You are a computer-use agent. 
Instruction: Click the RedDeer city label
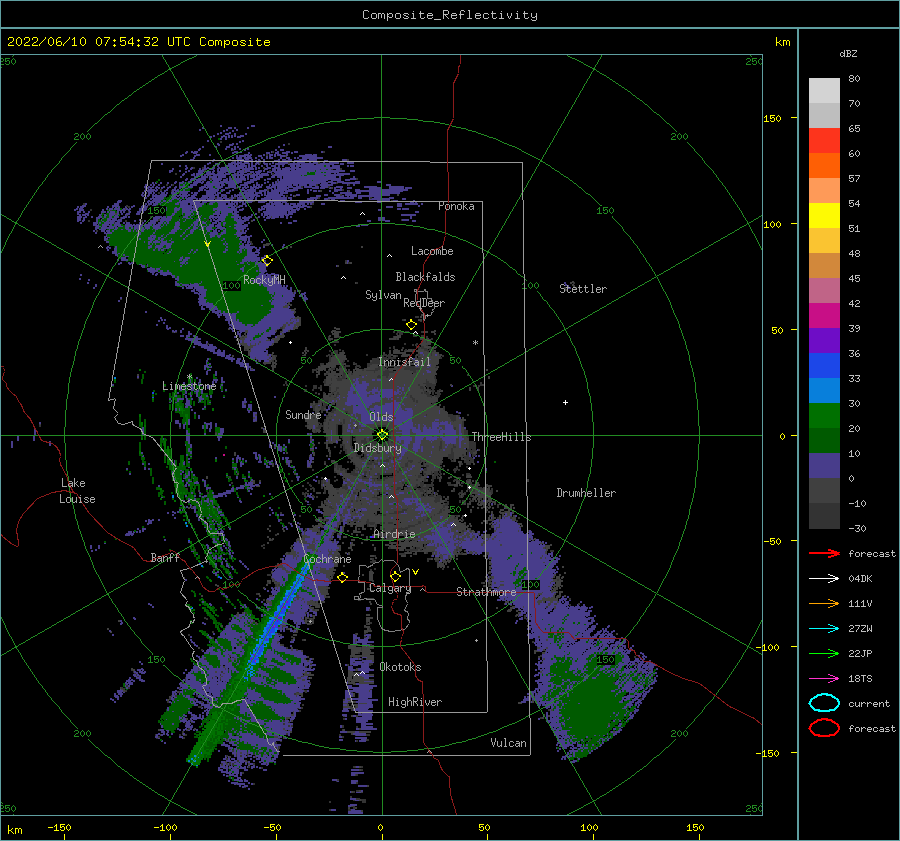tap(424, 303)
